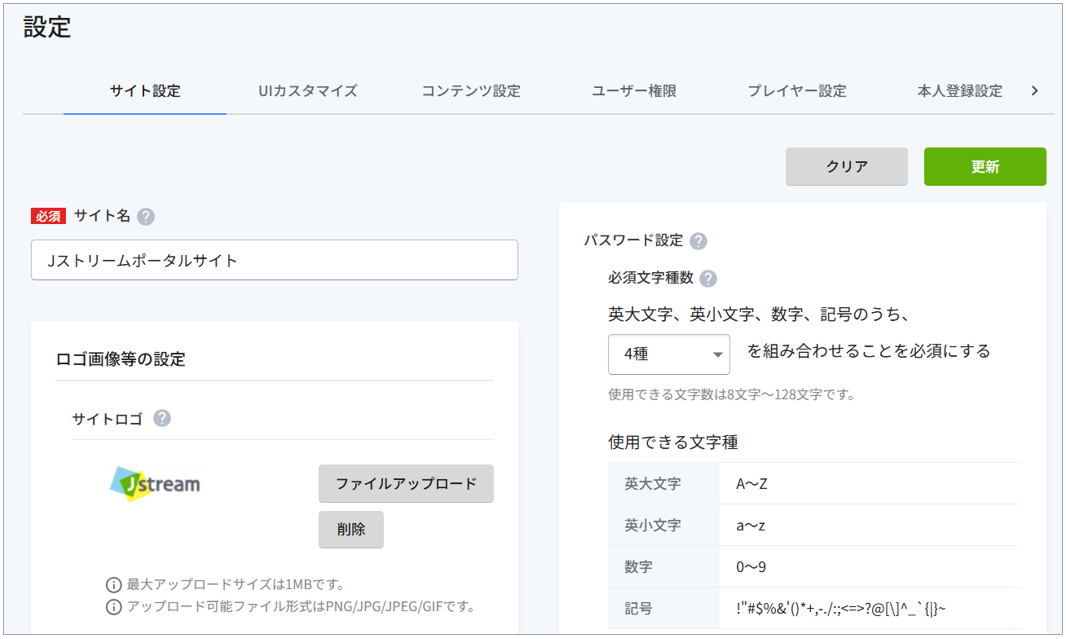
Task: Open 本人登録設定 tab
Action: tap(959, 91)
